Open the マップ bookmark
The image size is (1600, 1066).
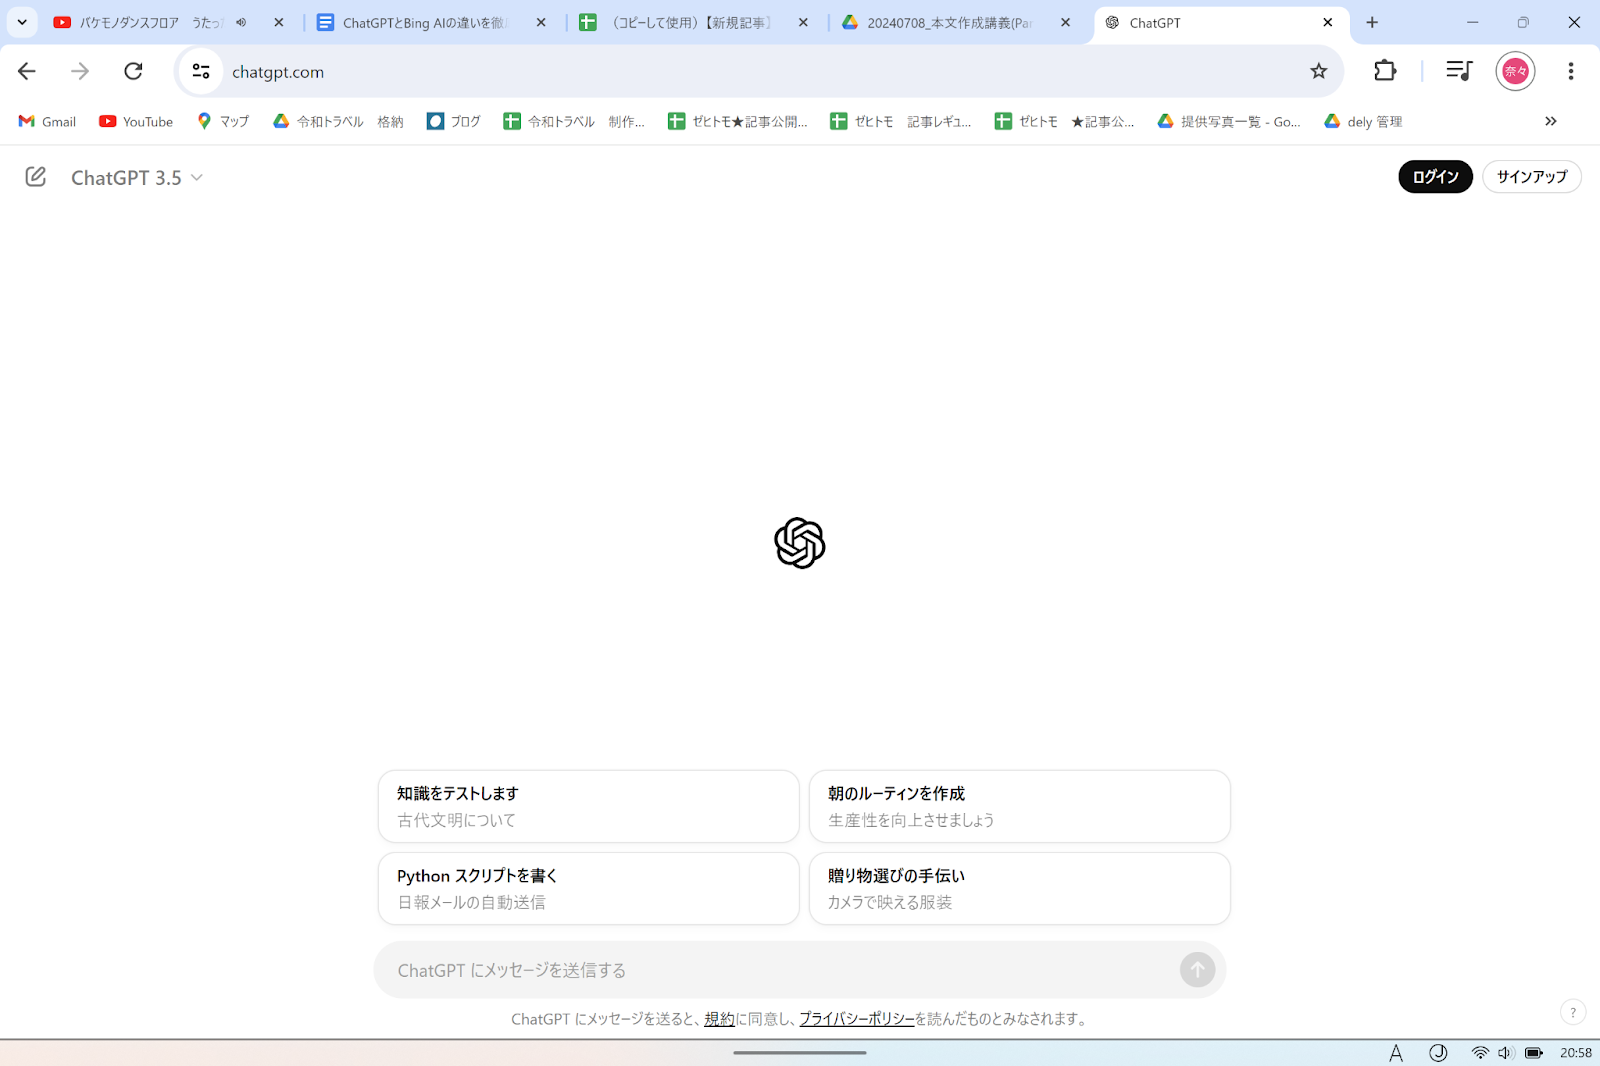pos(223,121)
